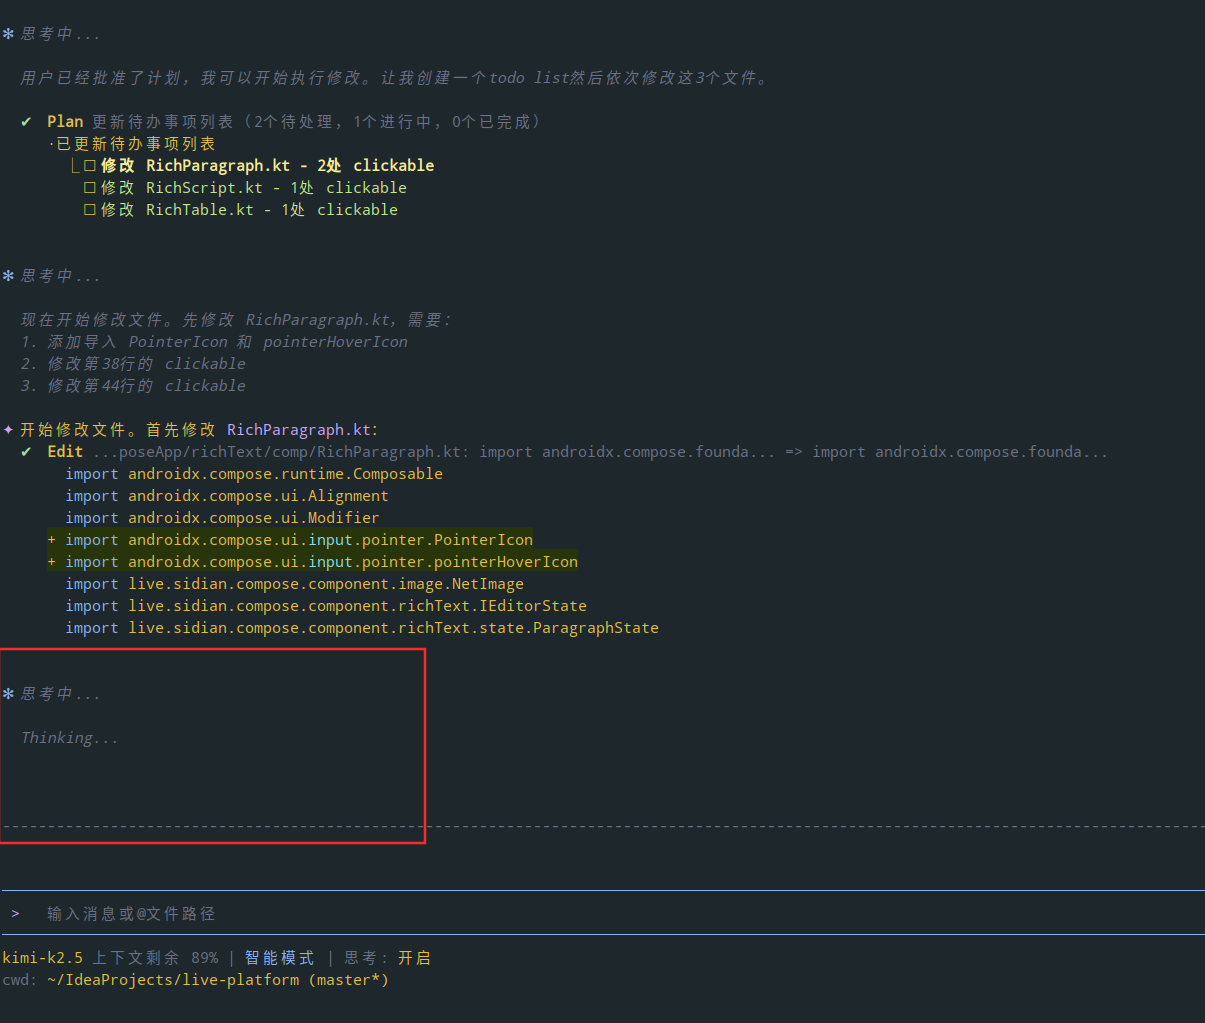Expand the Plan tool call block
Viewport: 1205px width, 1023px height.
pos(65,122)
